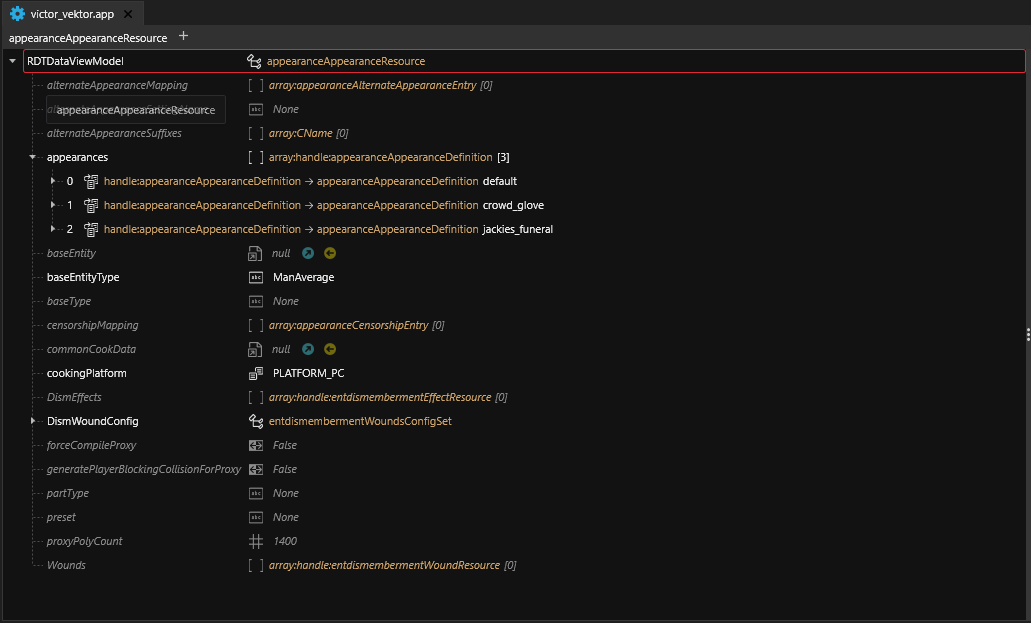
Task: Collapse the appearances array node
Action: tap(33, 157)
